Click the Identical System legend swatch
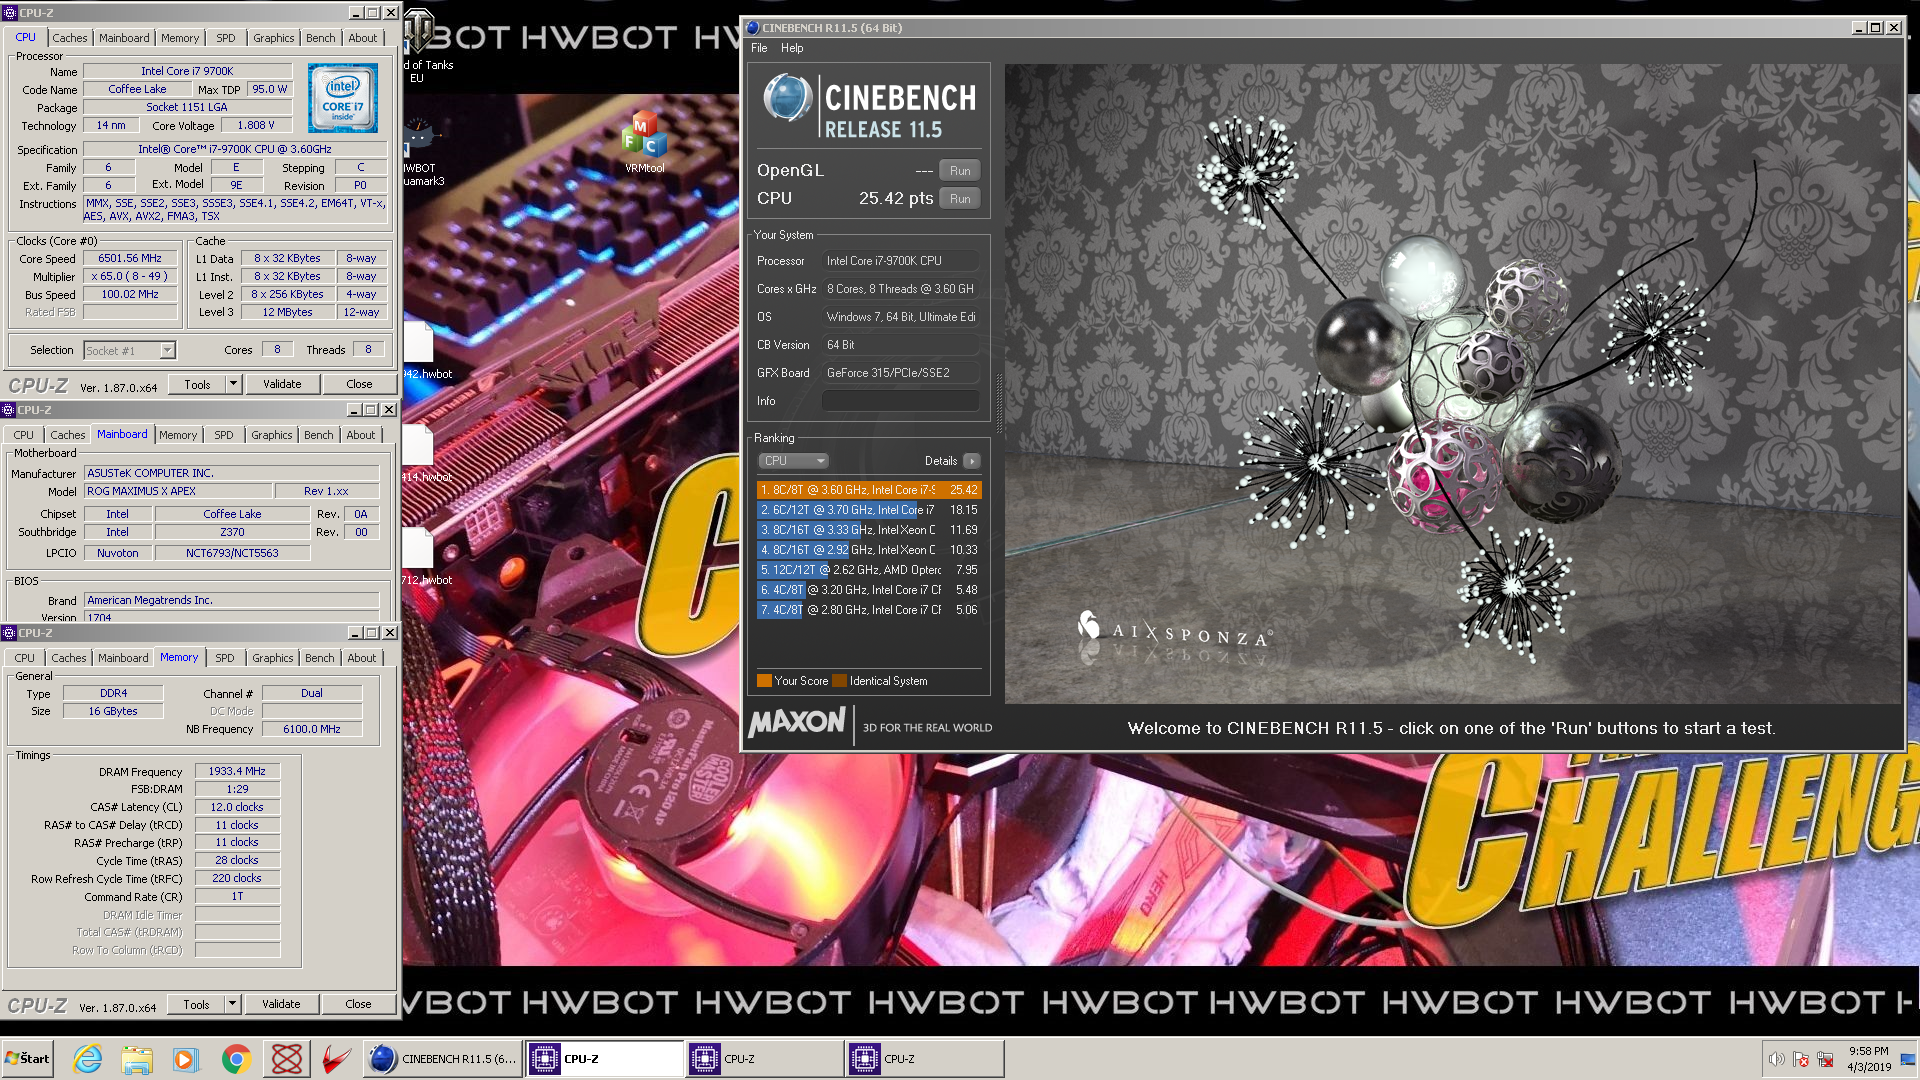Viewport: 1920px width, 1080px height. 840,681
